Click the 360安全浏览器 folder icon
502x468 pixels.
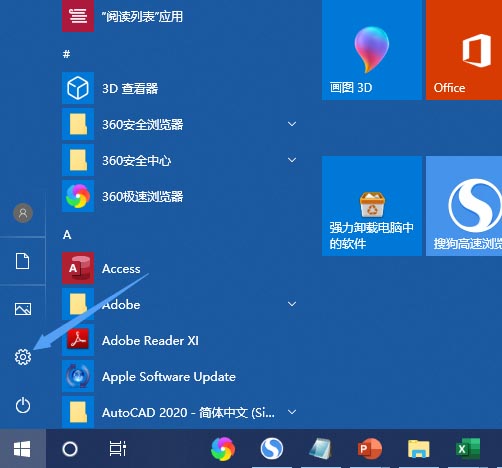pyautogui.click(x=78, y=124)
